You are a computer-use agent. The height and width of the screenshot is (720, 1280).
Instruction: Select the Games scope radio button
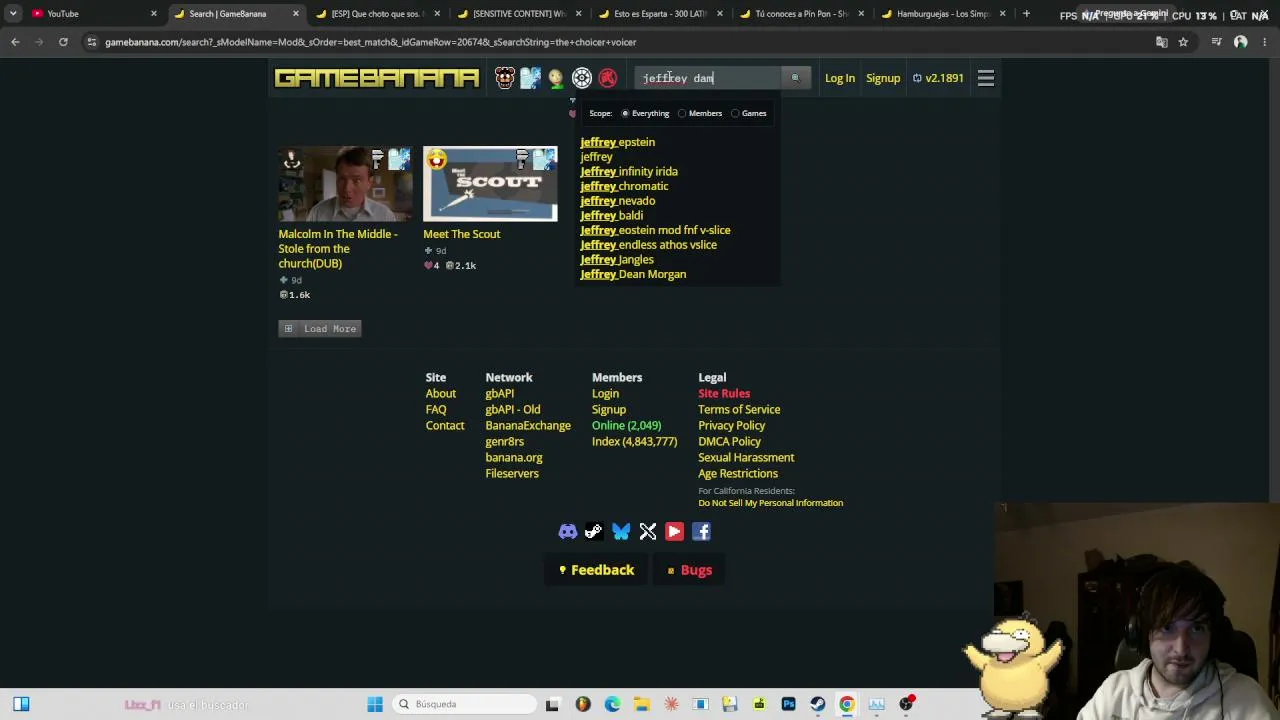click(x=735, y=114)
